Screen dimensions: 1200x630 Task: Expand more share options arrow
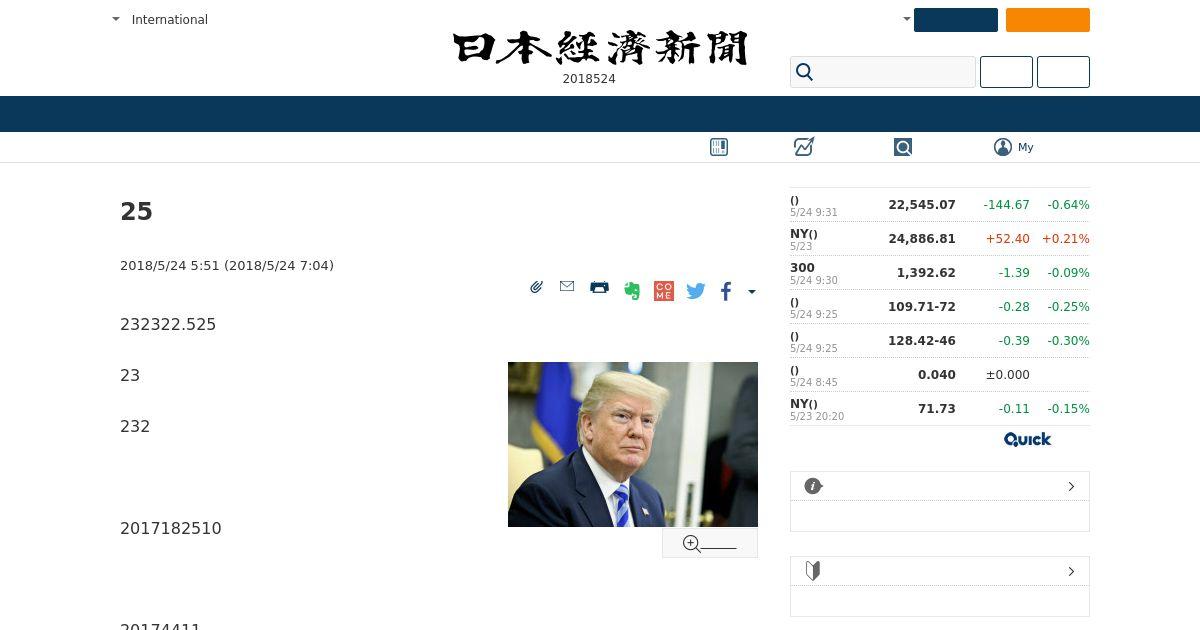click(752, 292)
